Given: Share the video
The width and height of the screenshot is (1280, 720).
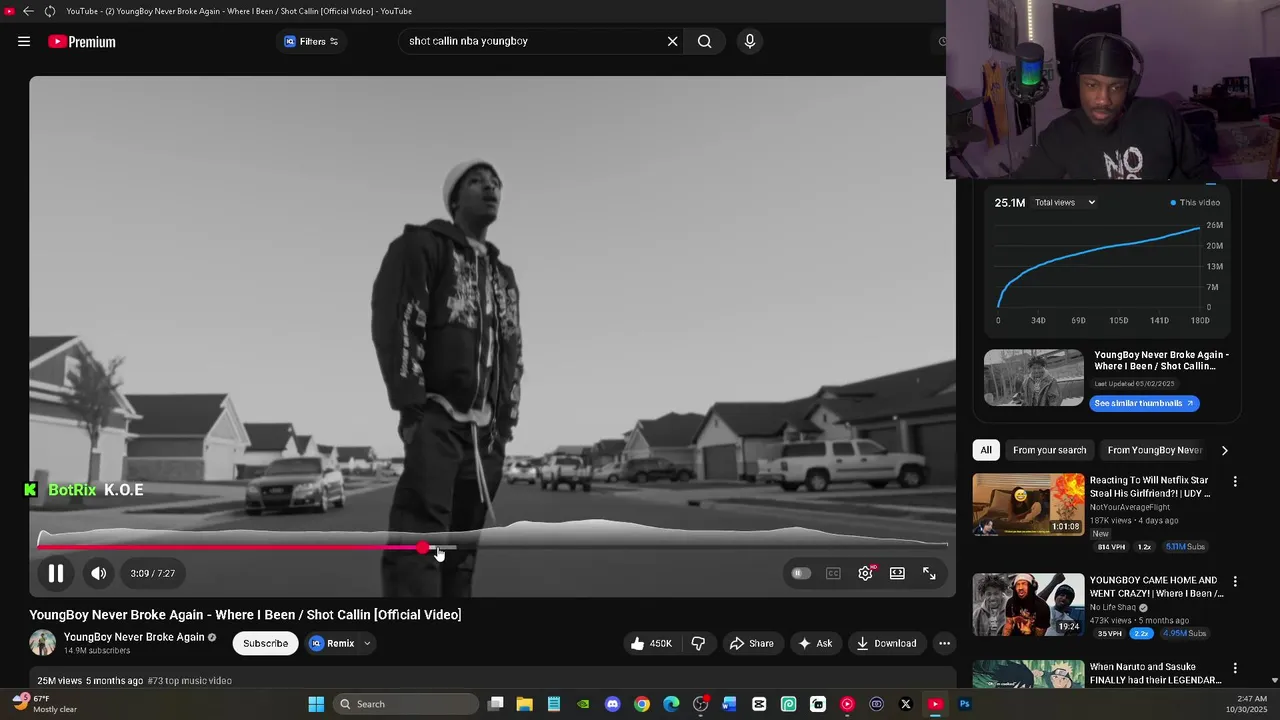Looking at the screenshot, I should point(751,643).
